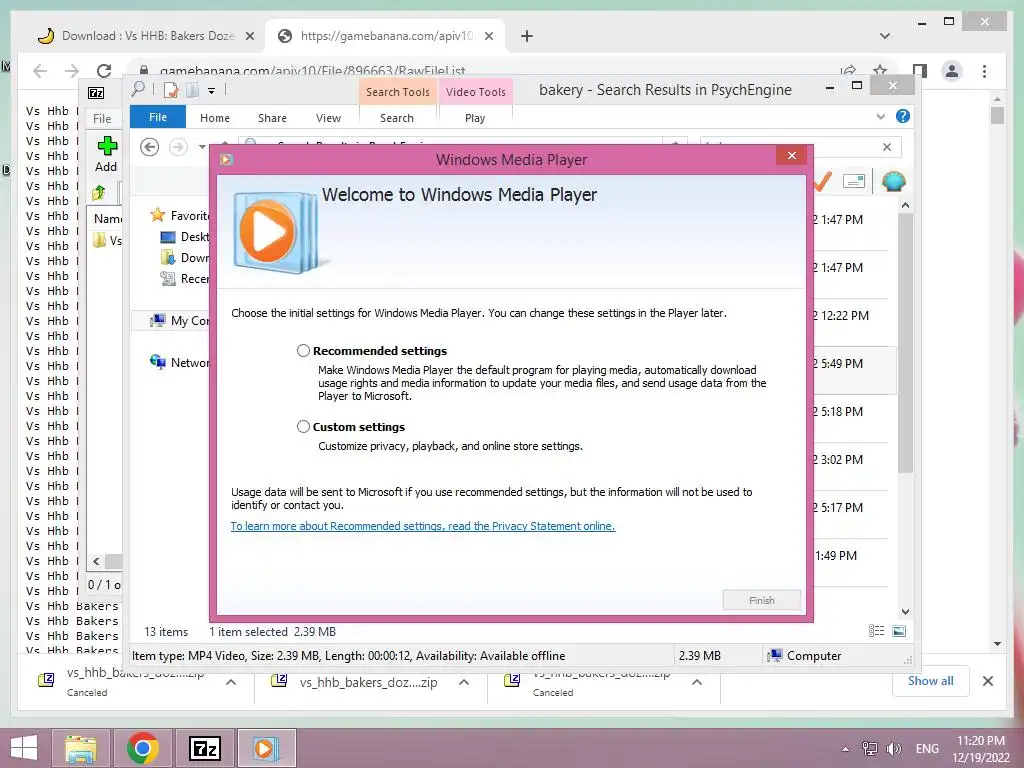Close the Windows Media Player dialog
This screenshot has height=768, width=1024.
tap(792, 155)
